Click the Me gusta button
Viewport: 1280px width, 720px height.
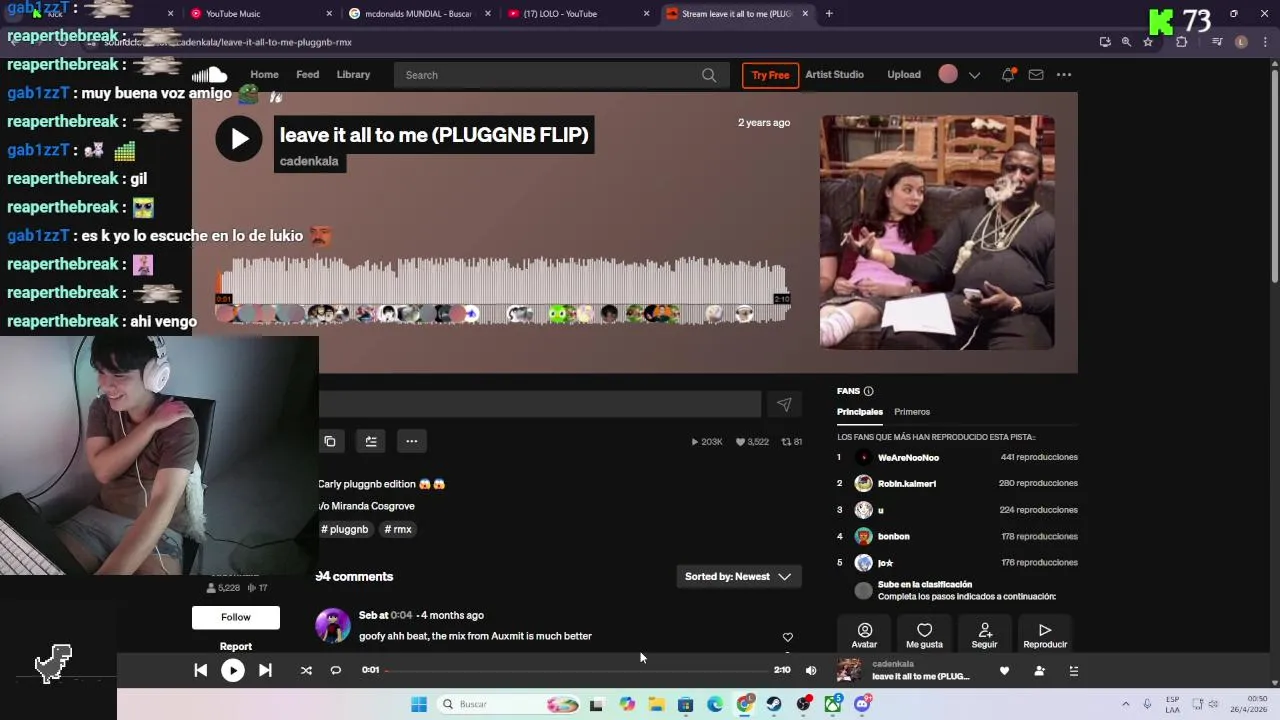(924, 635)
